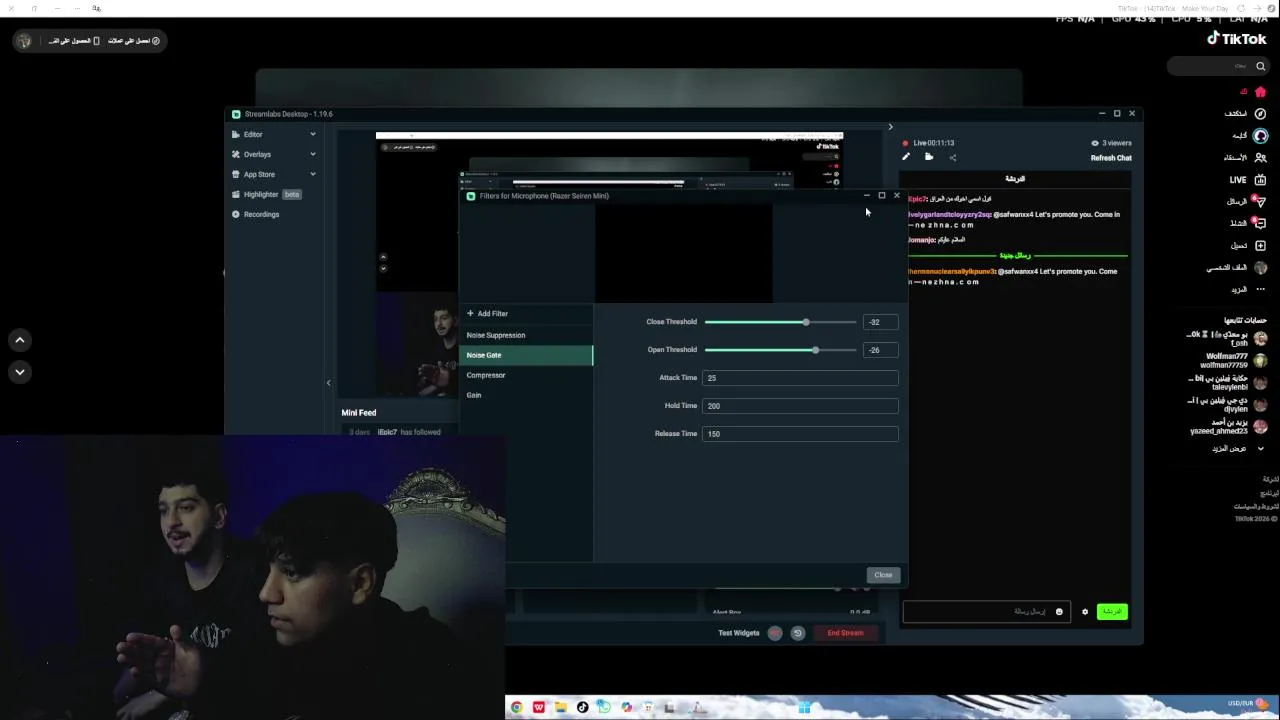Open djvylen followed account

point(1230,405)
